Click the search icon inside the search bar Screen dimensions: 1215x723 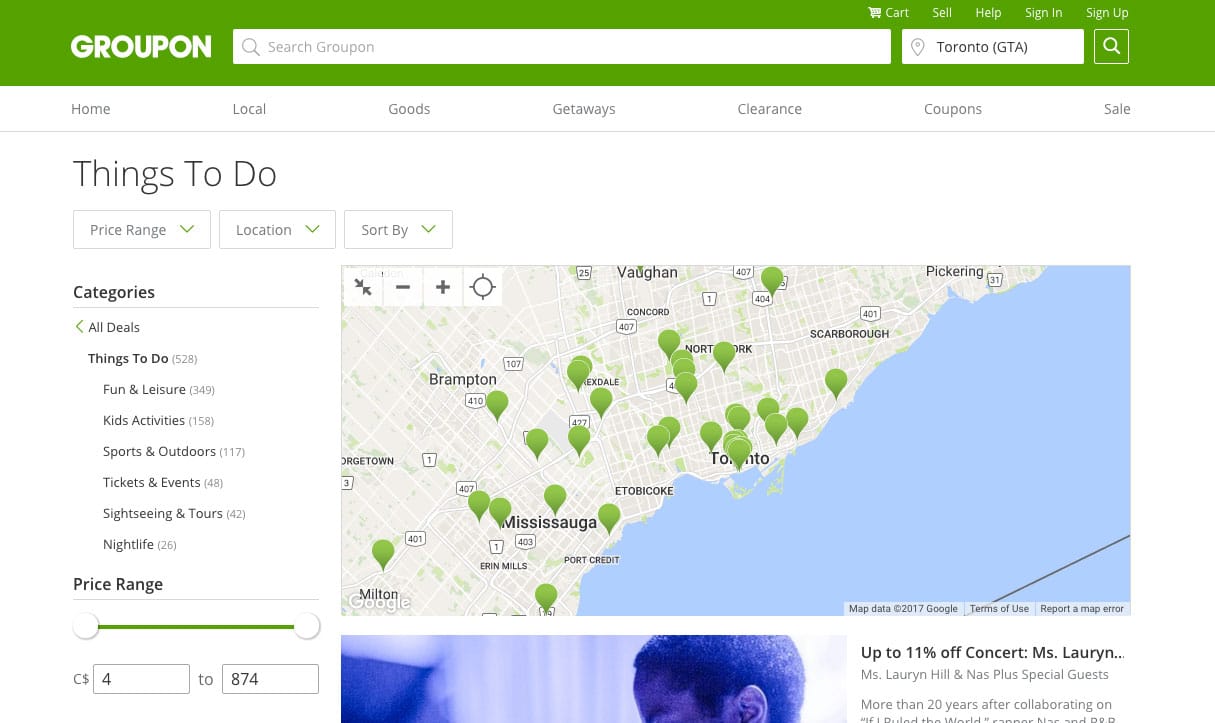coord(251,46)
